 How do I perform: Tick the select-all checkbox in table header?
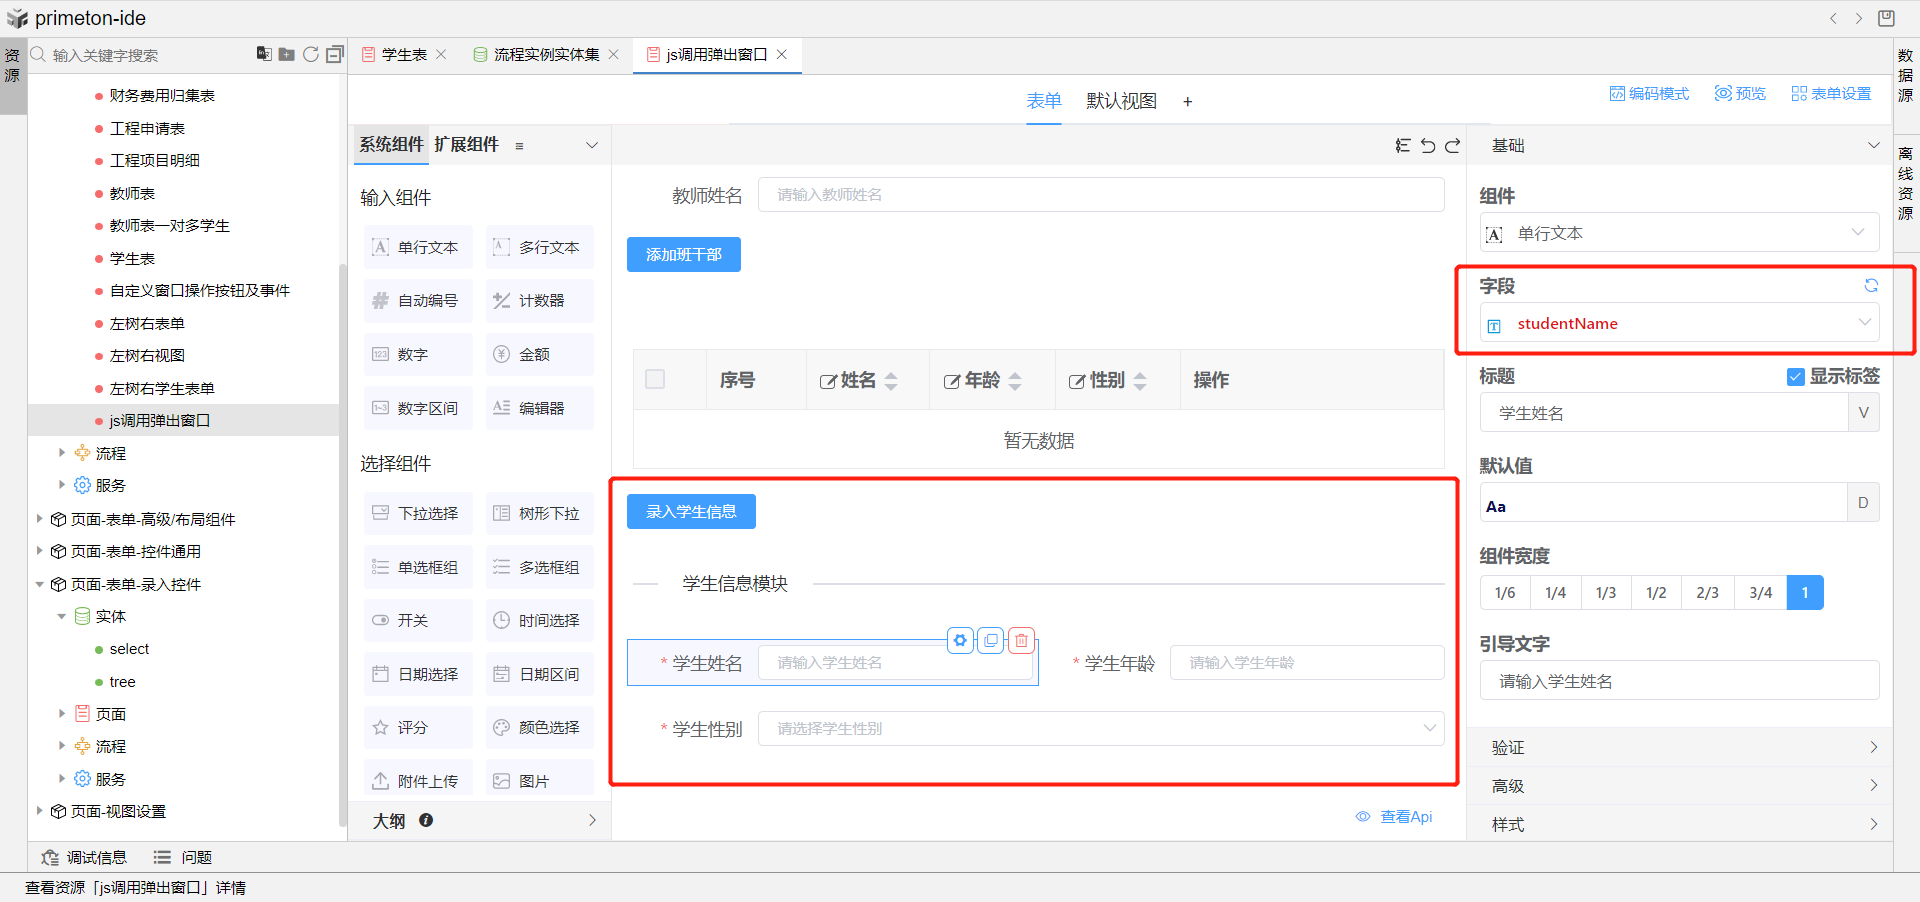[655, 379]
